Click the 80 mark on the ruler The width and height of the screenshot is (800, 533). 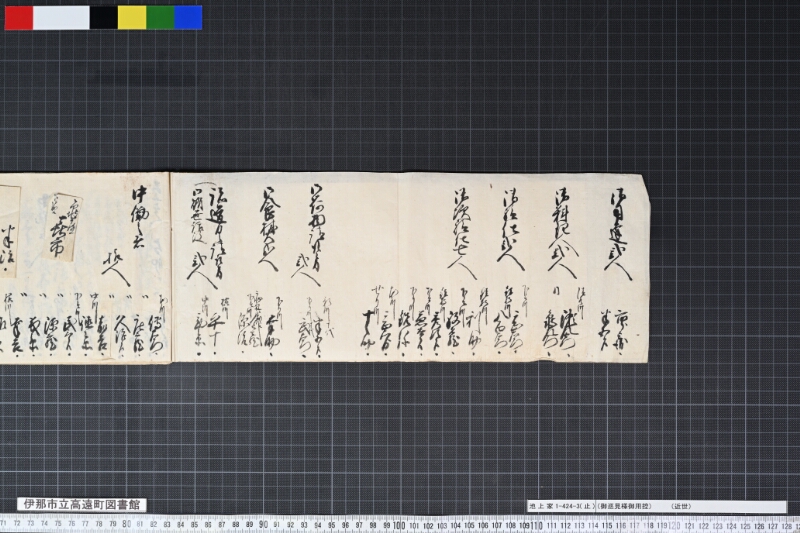127,524
